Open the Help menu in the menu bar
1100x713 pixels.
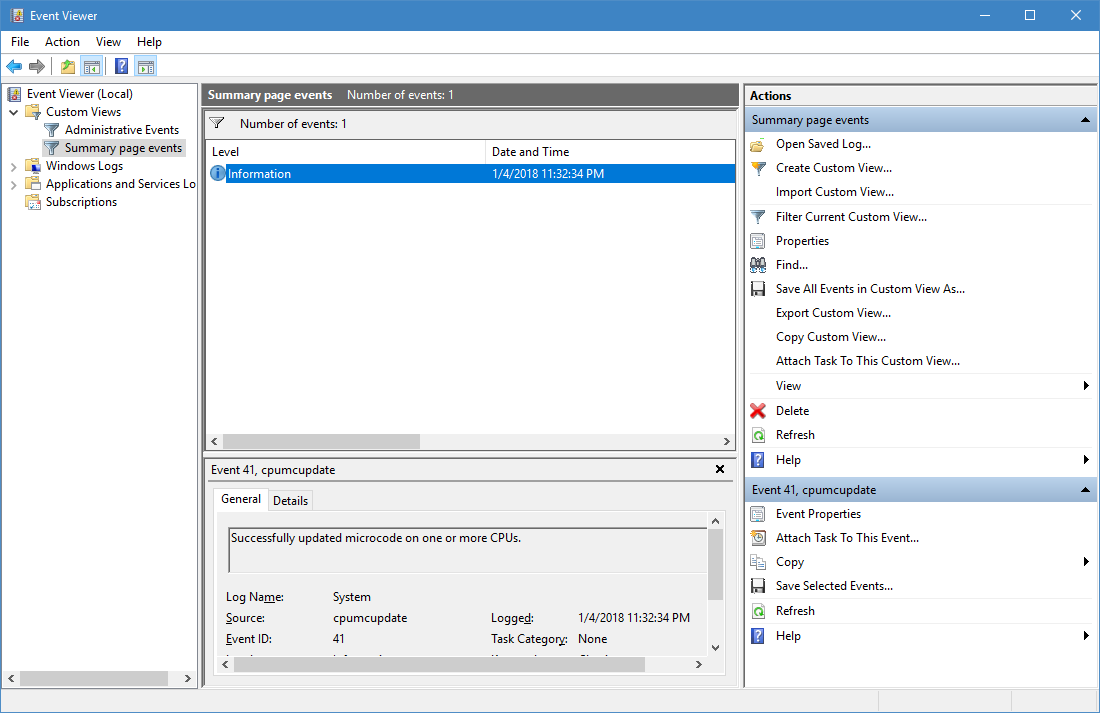point(149,42)
